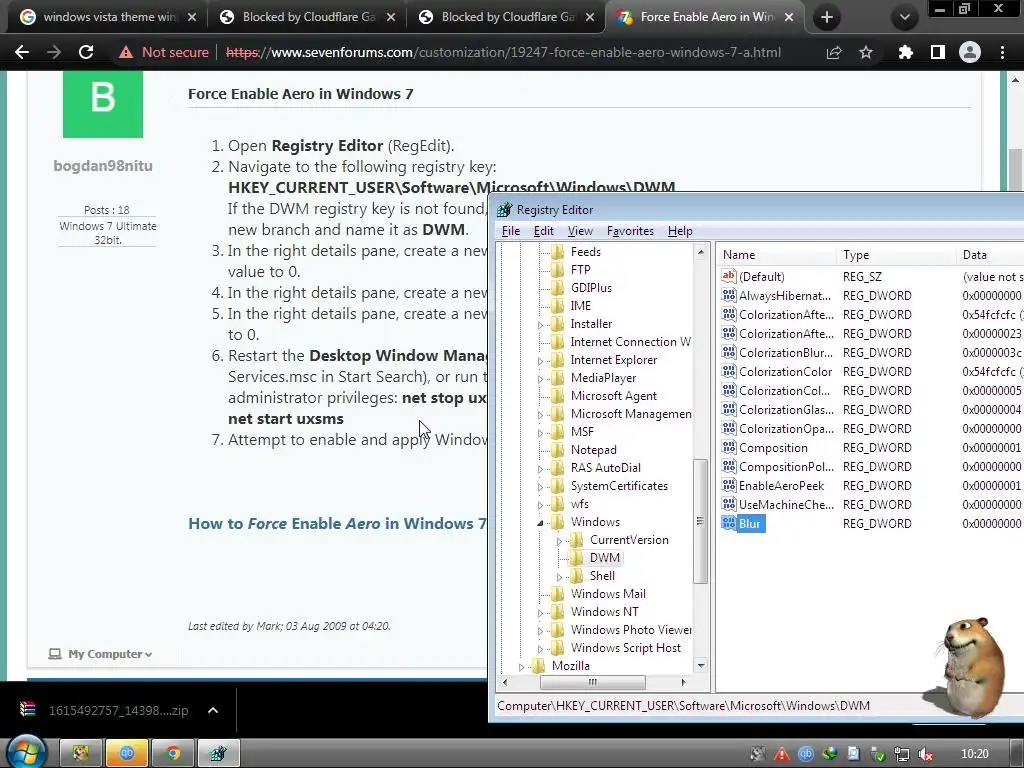
Task: Open the Help menu in Registry Editor
Action: coord(680,231)
